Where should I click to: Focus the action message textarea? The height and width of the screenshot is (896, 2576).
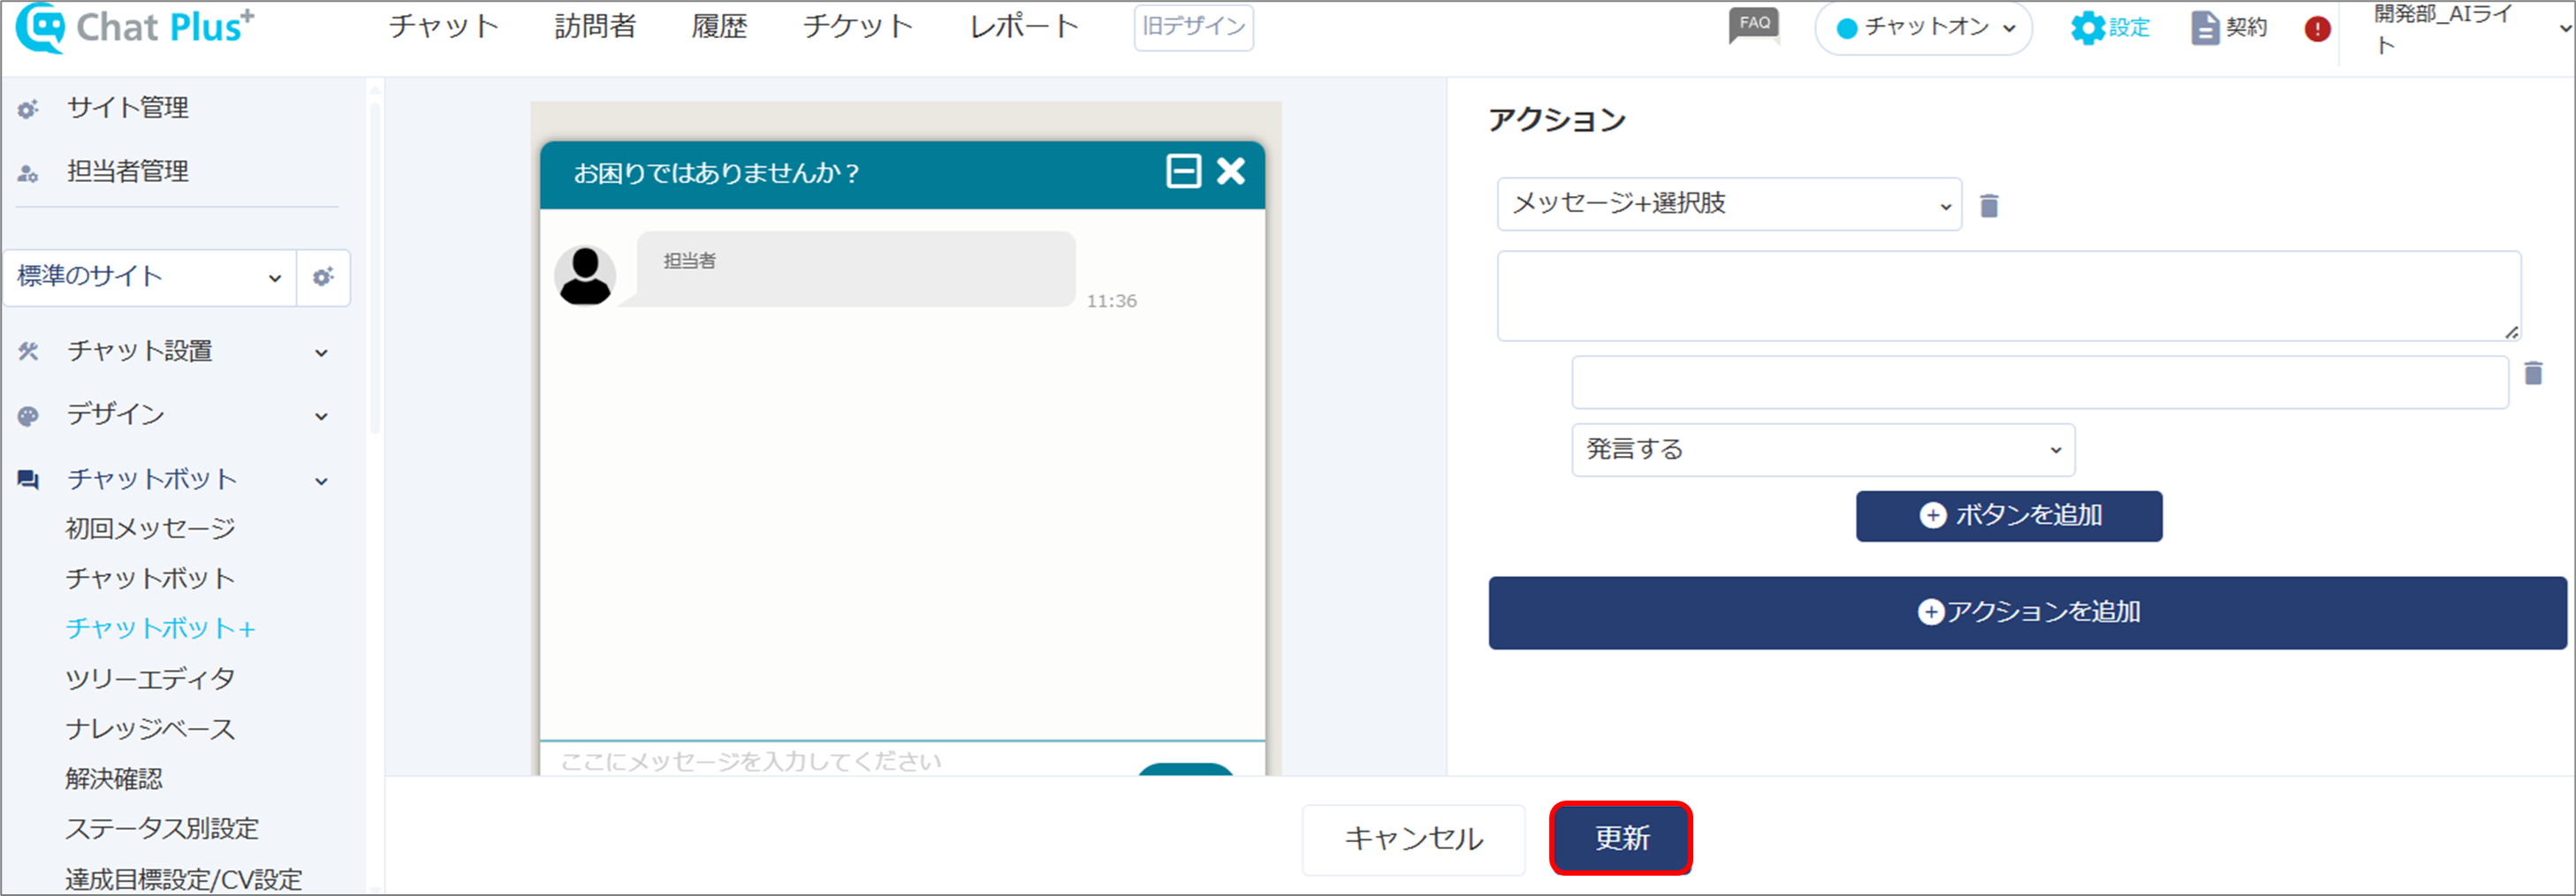point(2008,296)
